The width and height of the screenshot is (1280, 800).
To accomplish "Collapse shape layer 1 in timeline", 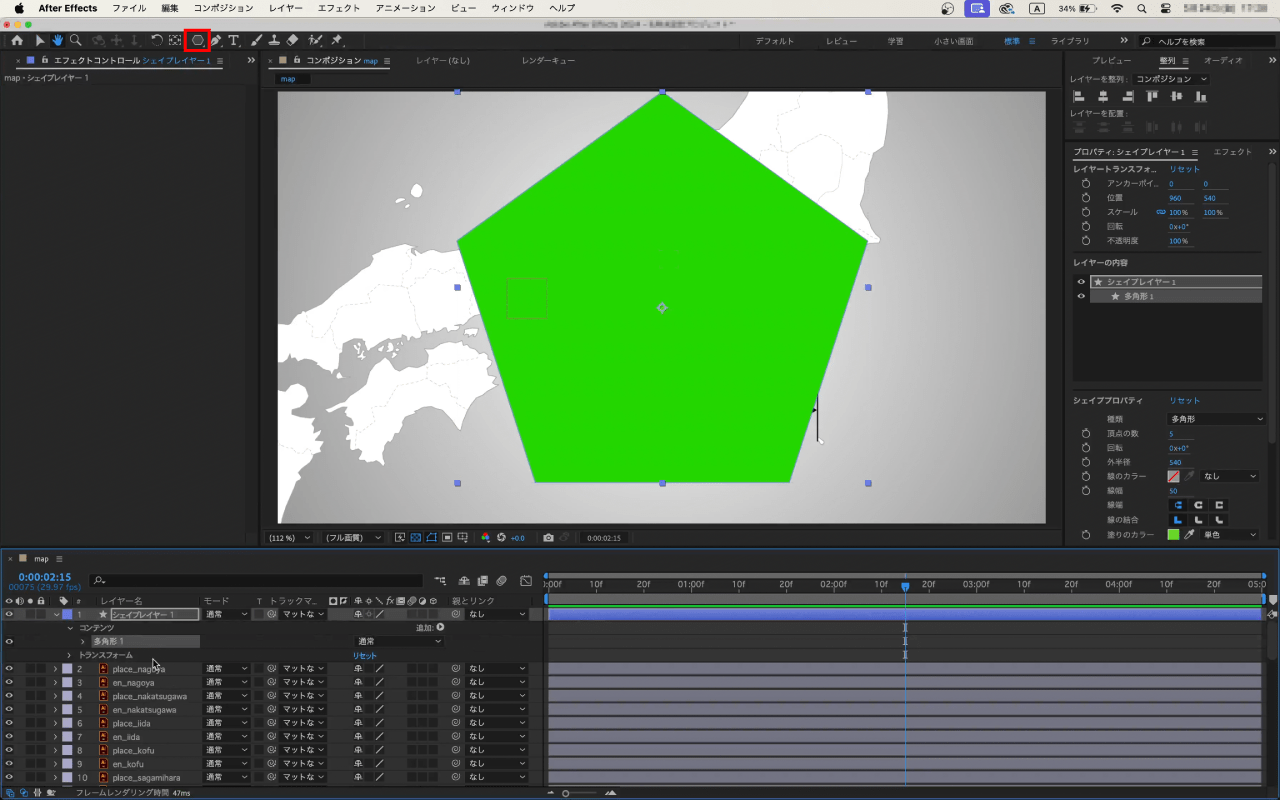I will coord(56,614).
